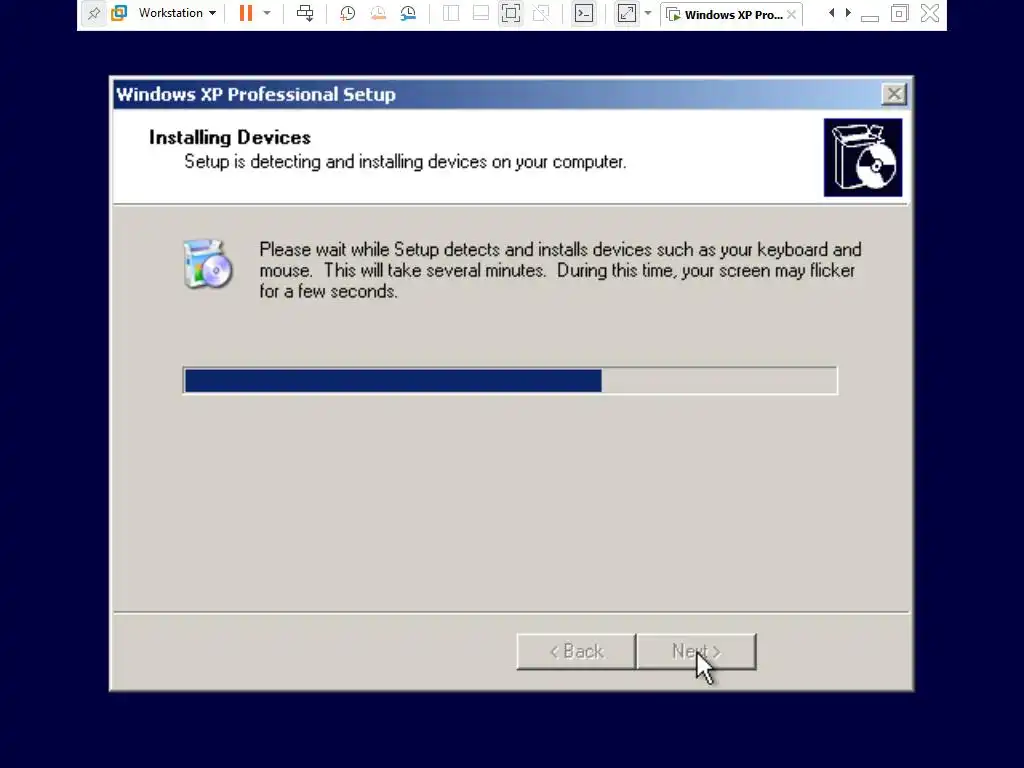Click the setup box graphic in header
The height and width of the screenshot is (768, 1024).
click(x=863, y=157)
